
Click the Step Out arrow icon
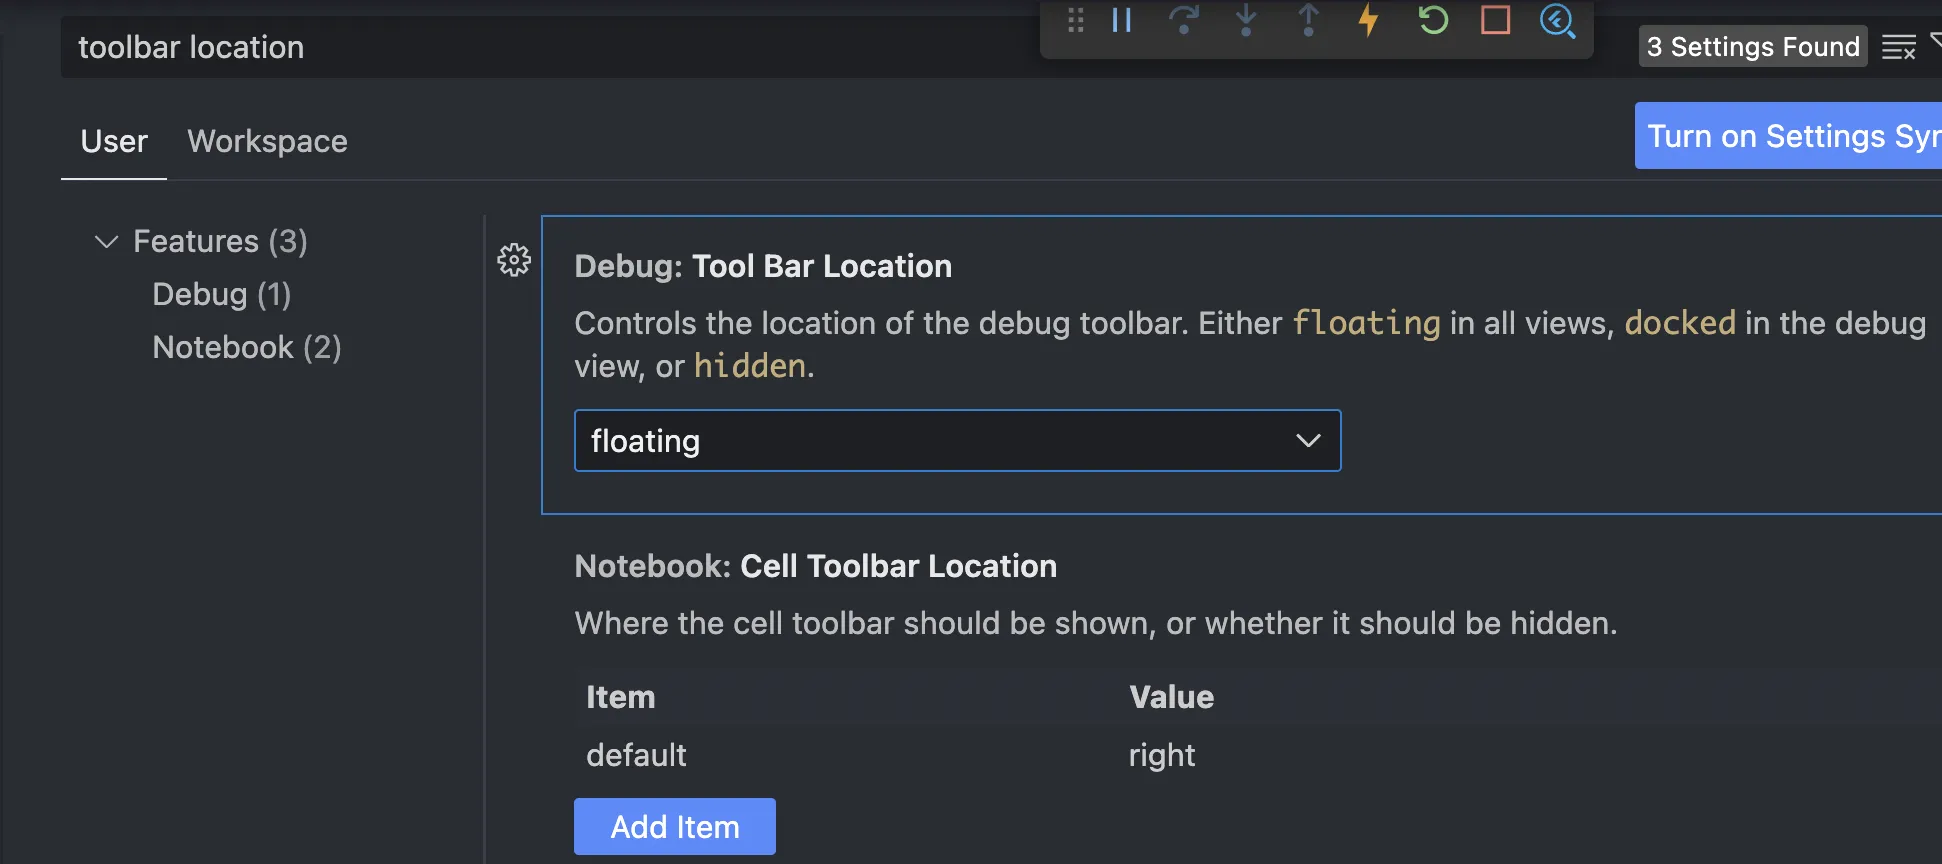click(1308, 20)
